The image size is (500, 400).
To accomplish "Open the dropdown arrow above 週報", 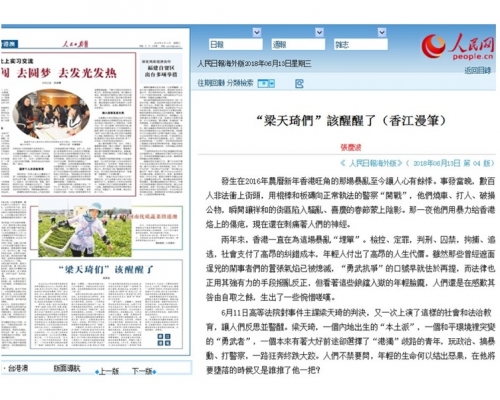I will [319, 32].
